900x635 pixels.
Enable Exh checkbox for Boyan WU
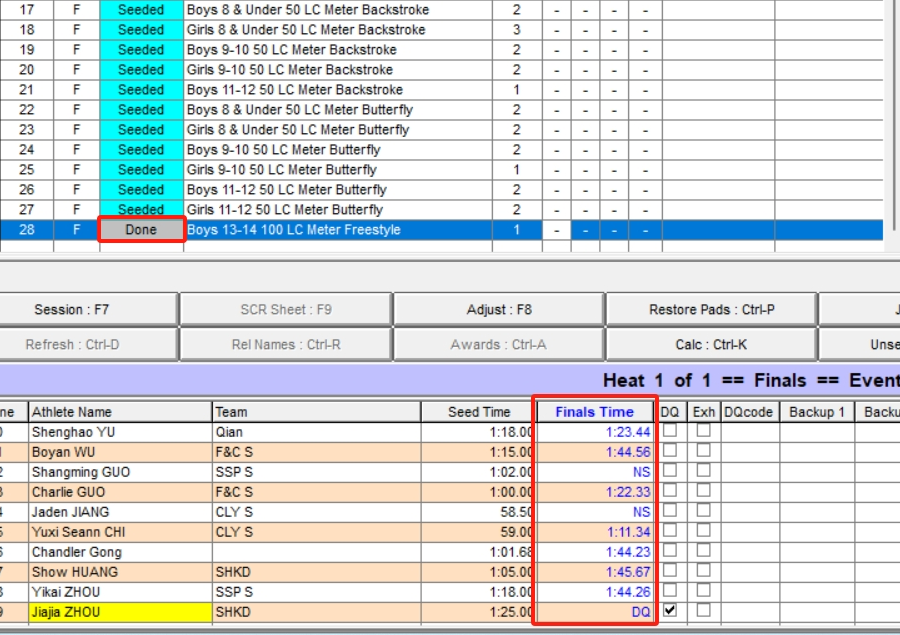coord(704,450)
